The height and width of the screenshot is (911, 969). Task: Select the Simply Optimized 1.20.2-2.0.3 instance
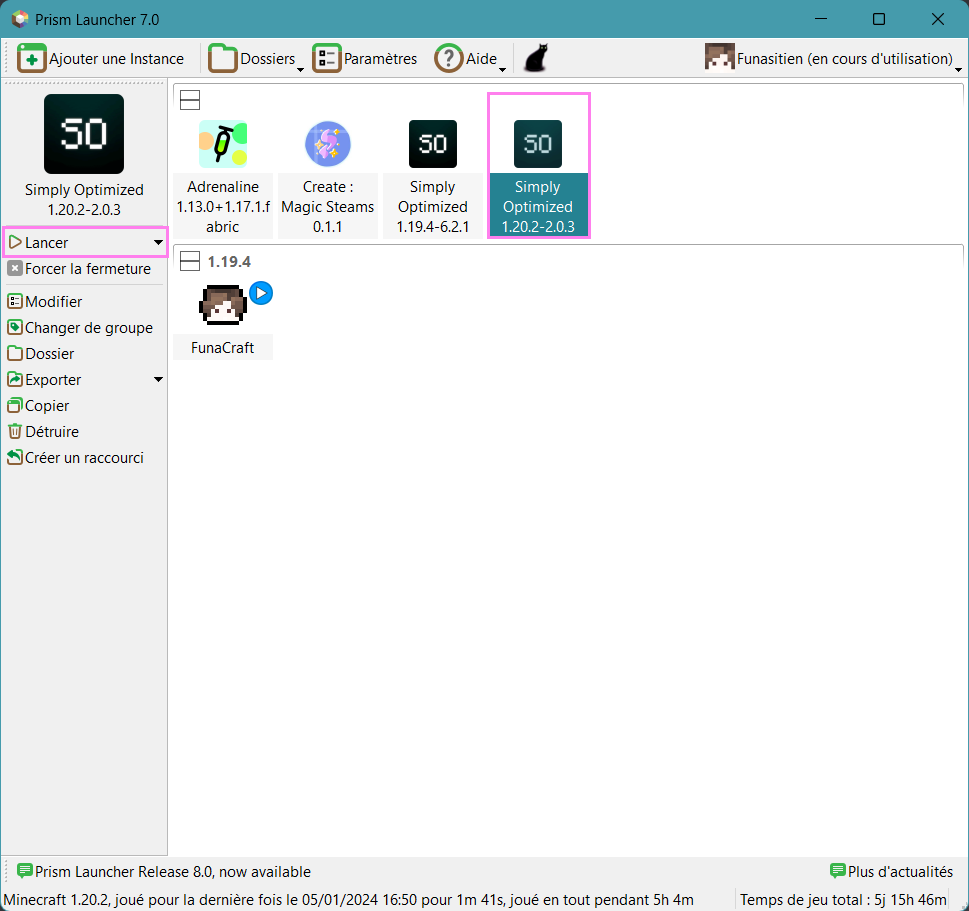tap(538, 166)
